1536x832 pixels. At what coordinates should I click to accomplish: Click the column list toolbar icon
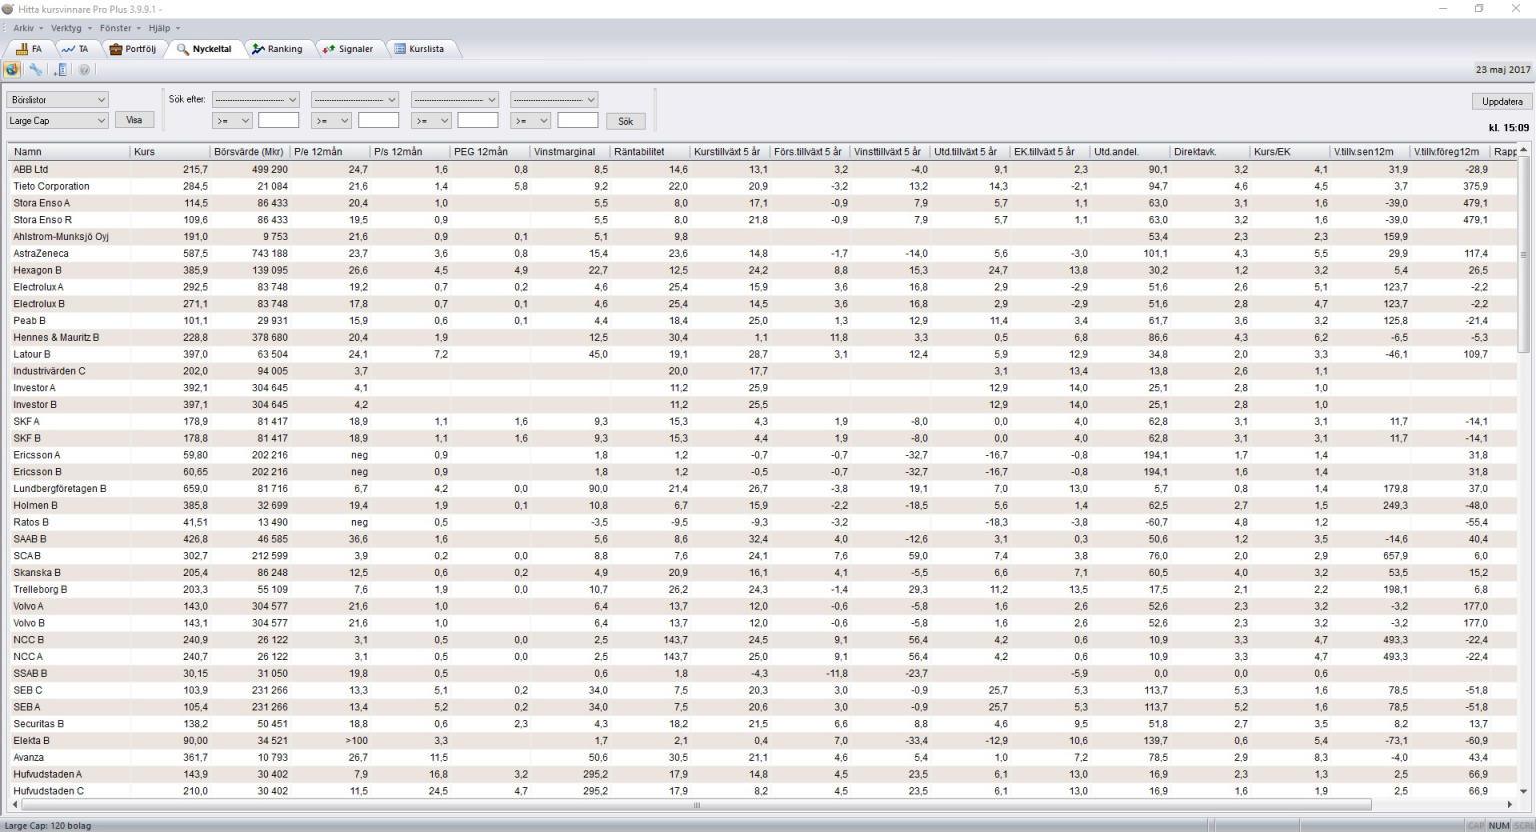tap(60, 70)
